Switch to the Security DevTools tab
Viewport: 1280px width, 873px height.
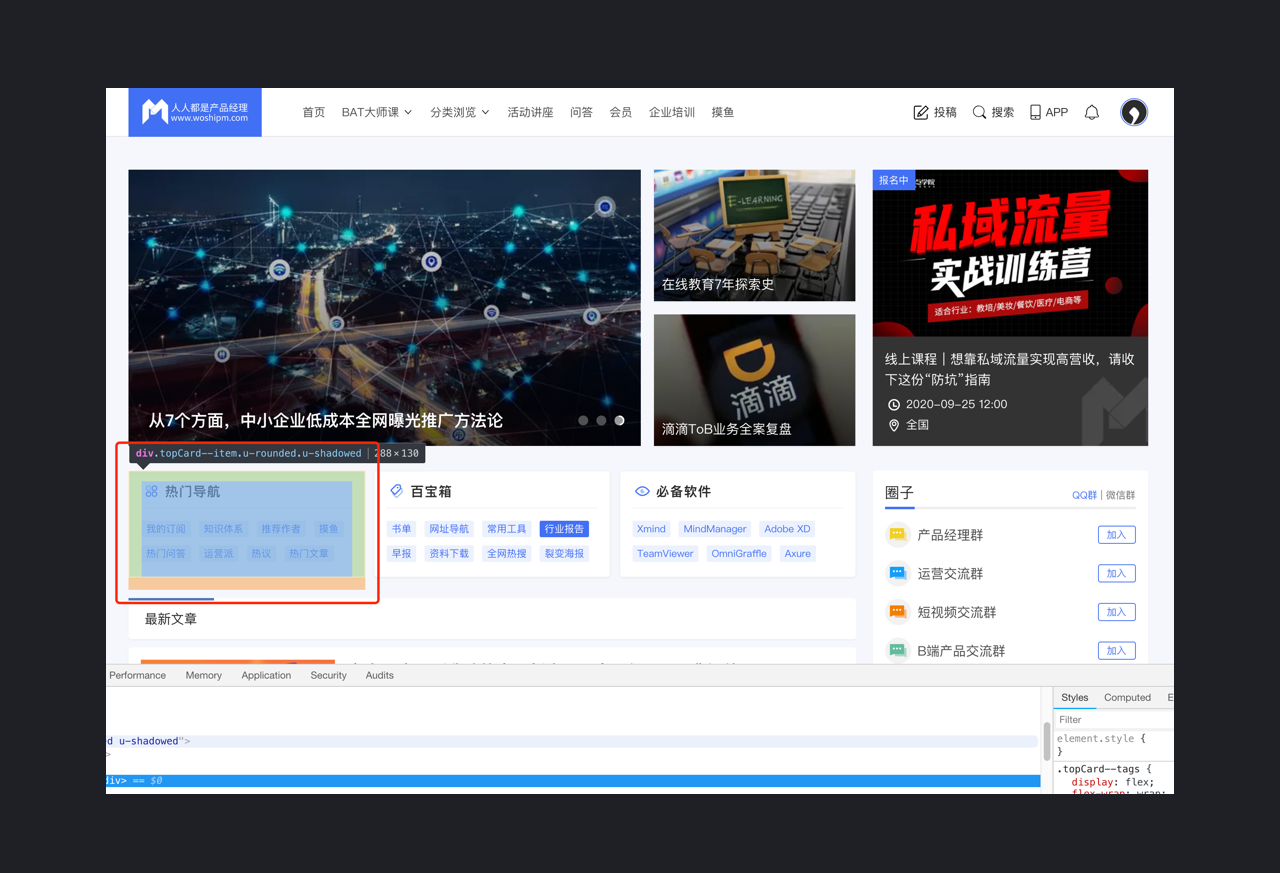(x=328, y=675)
